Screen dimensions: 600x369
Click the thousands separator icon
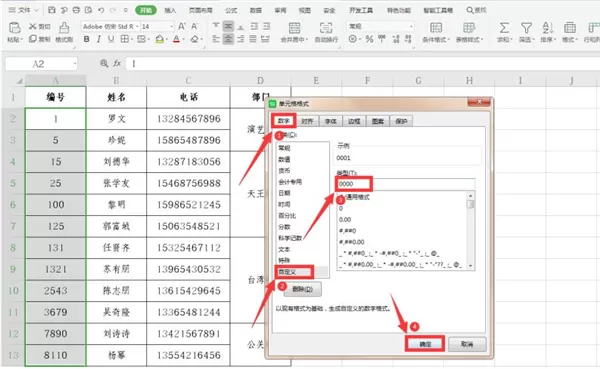[382, 39]
